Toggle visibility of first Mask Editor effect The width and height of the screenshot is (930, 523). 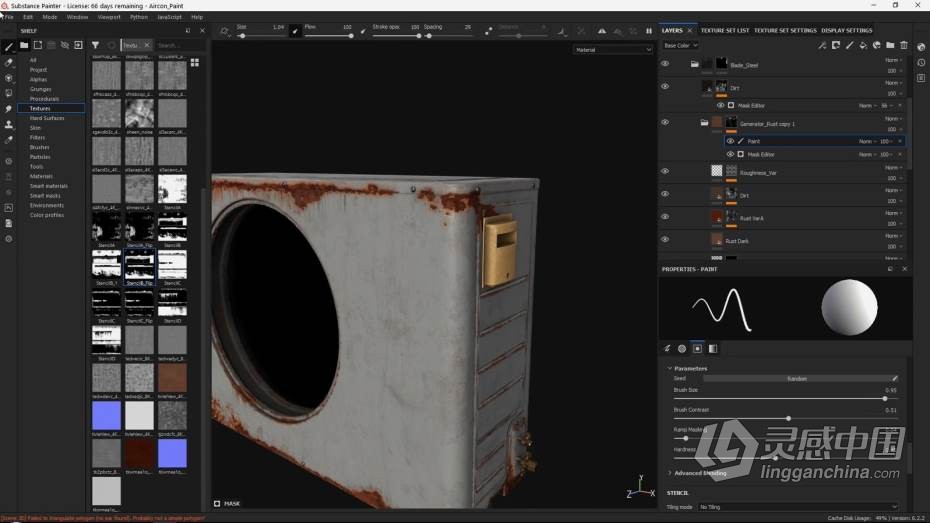tap(721, 106)
